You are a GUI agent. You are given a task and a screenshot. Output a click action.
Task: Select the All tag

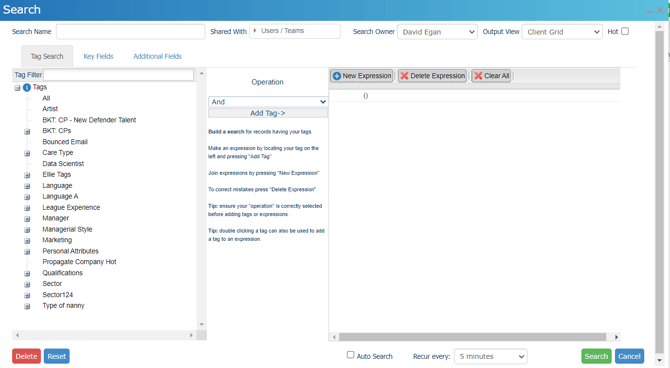coord(46,98)
